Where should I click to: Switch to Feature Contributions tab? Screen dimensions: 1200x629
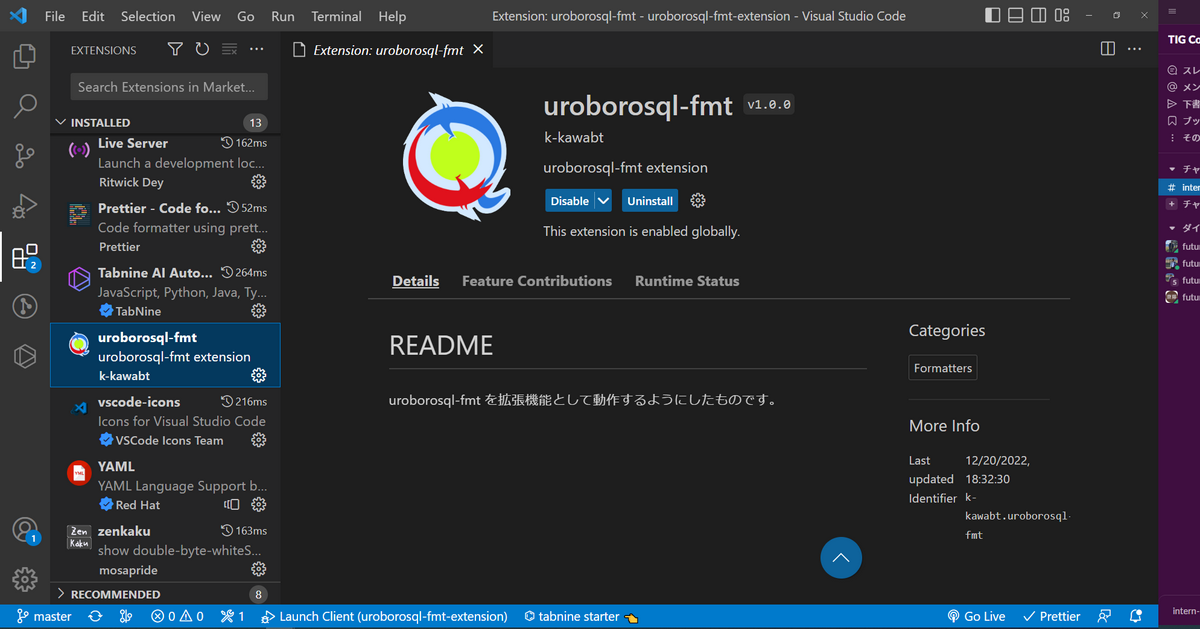(537, 281)
